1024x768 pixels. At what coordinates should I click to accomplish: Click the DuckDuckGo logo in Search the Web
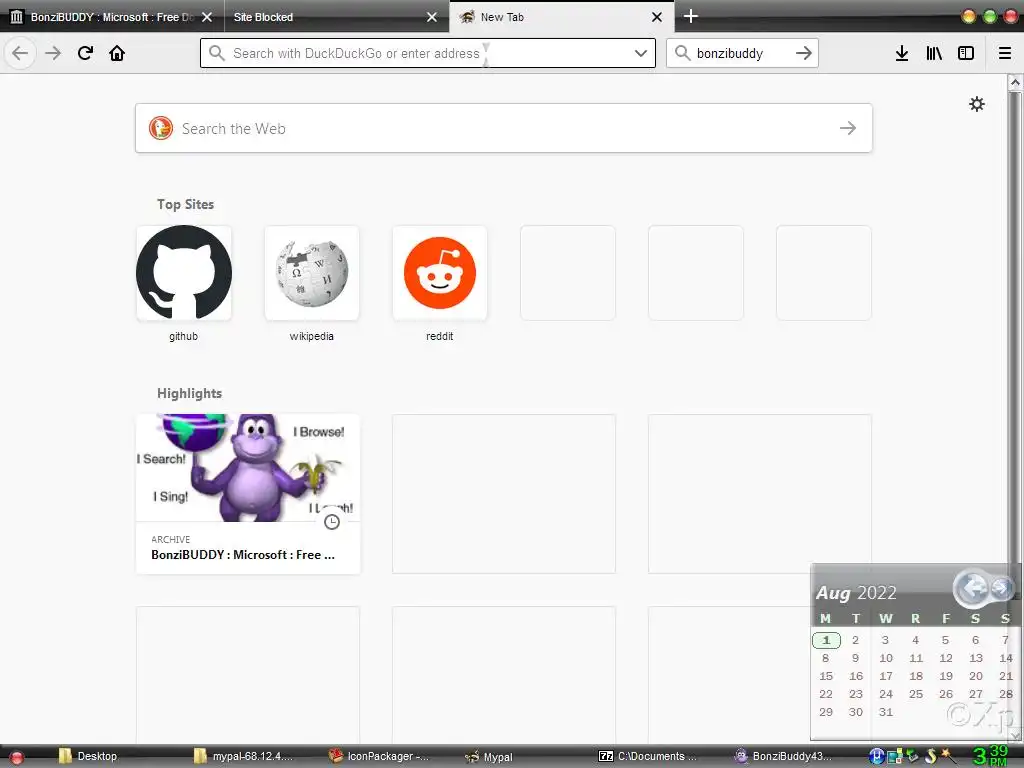point(161,128)
